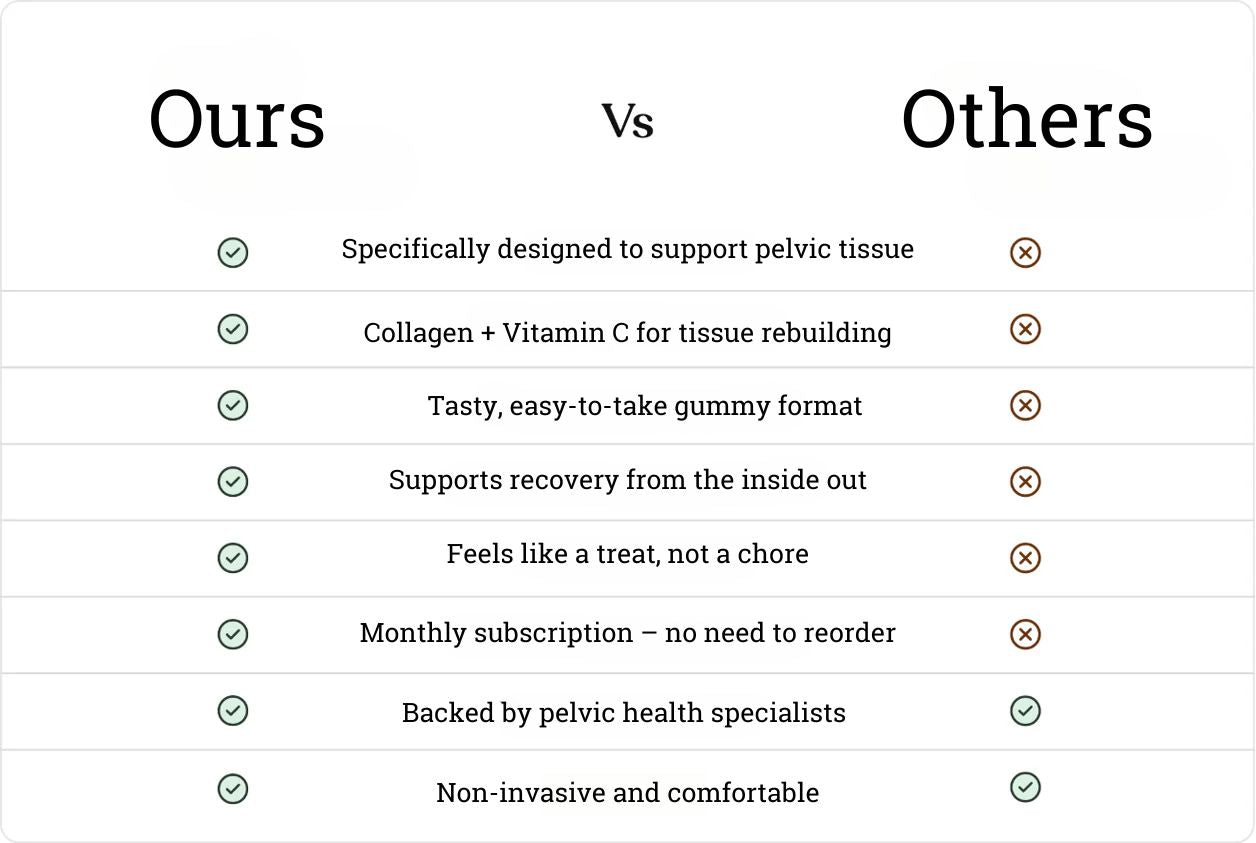Click the Vs label between headings
The height and width of the screenshot is (843, 1256).
tap(628, 122)
